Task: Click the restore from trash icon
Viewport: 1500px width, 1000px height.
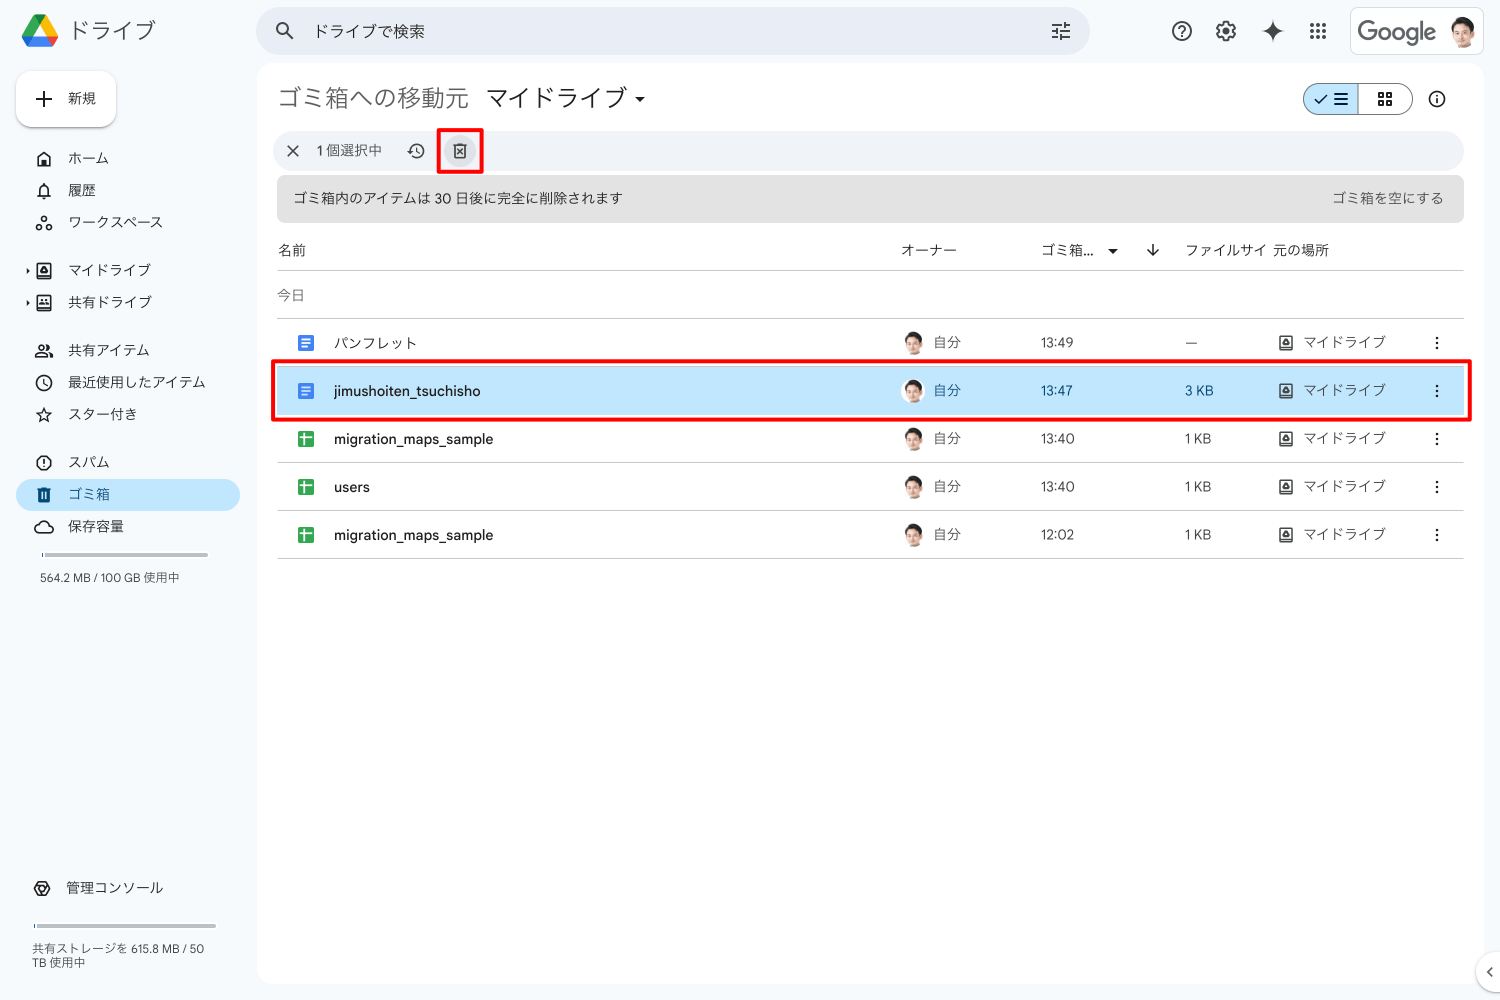Action: [x=416, y=151]
